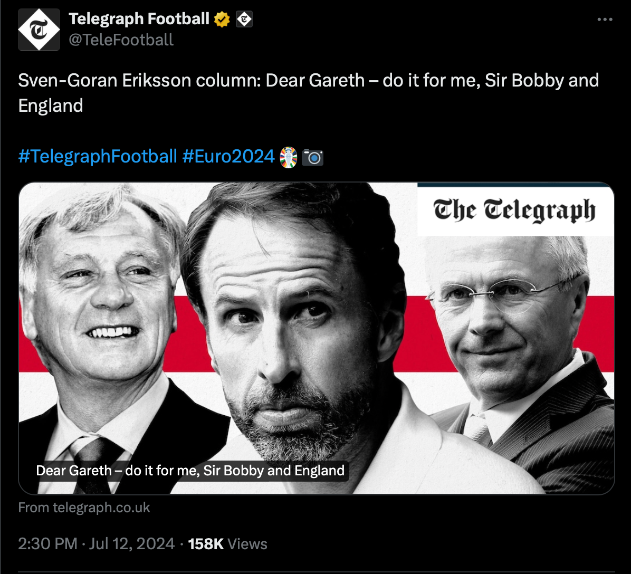Click the 2:30 PM · Jul 12, 2024 timestamp
Screen dimensions: 631x574
point(97,543)
